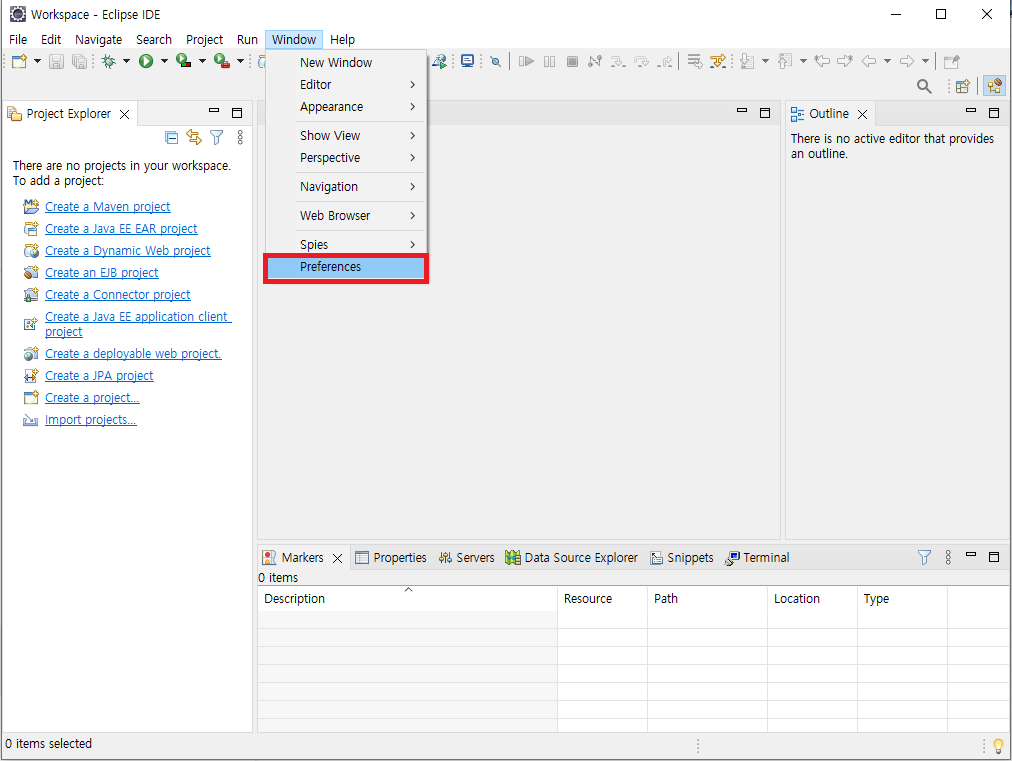
Task: Click the Previous Annotation icon
Action: 785,61
